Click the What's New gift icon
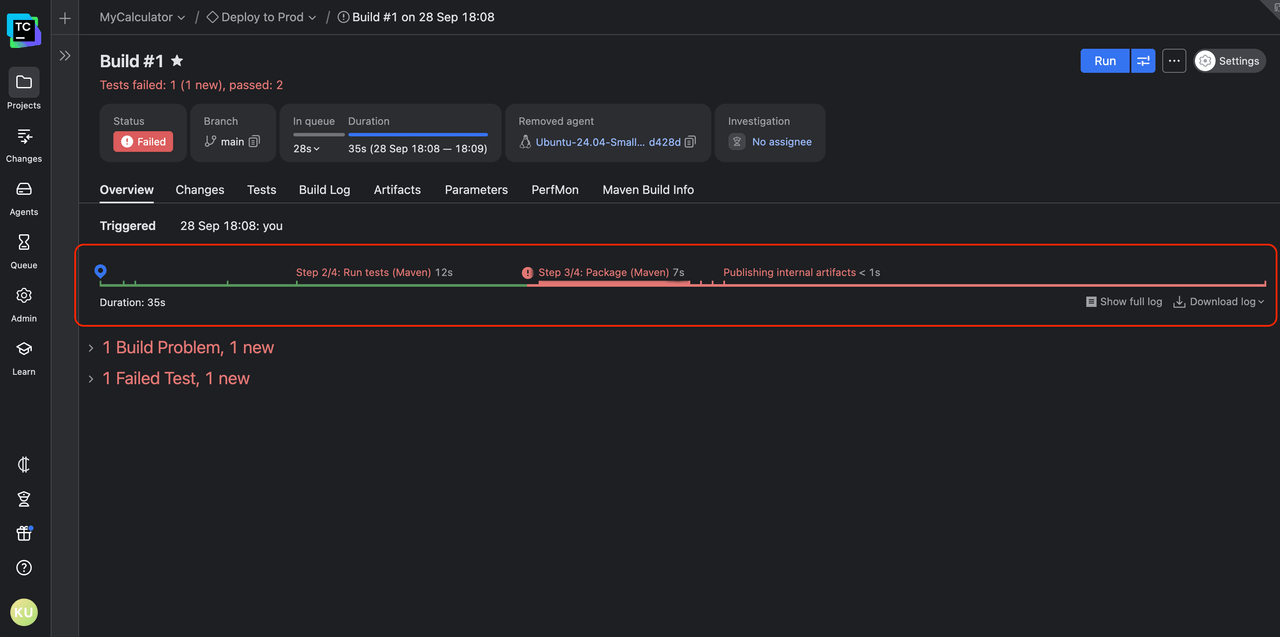Viewport: 1280px width, 637px height. pyautogui.click(x=24, y=533)
